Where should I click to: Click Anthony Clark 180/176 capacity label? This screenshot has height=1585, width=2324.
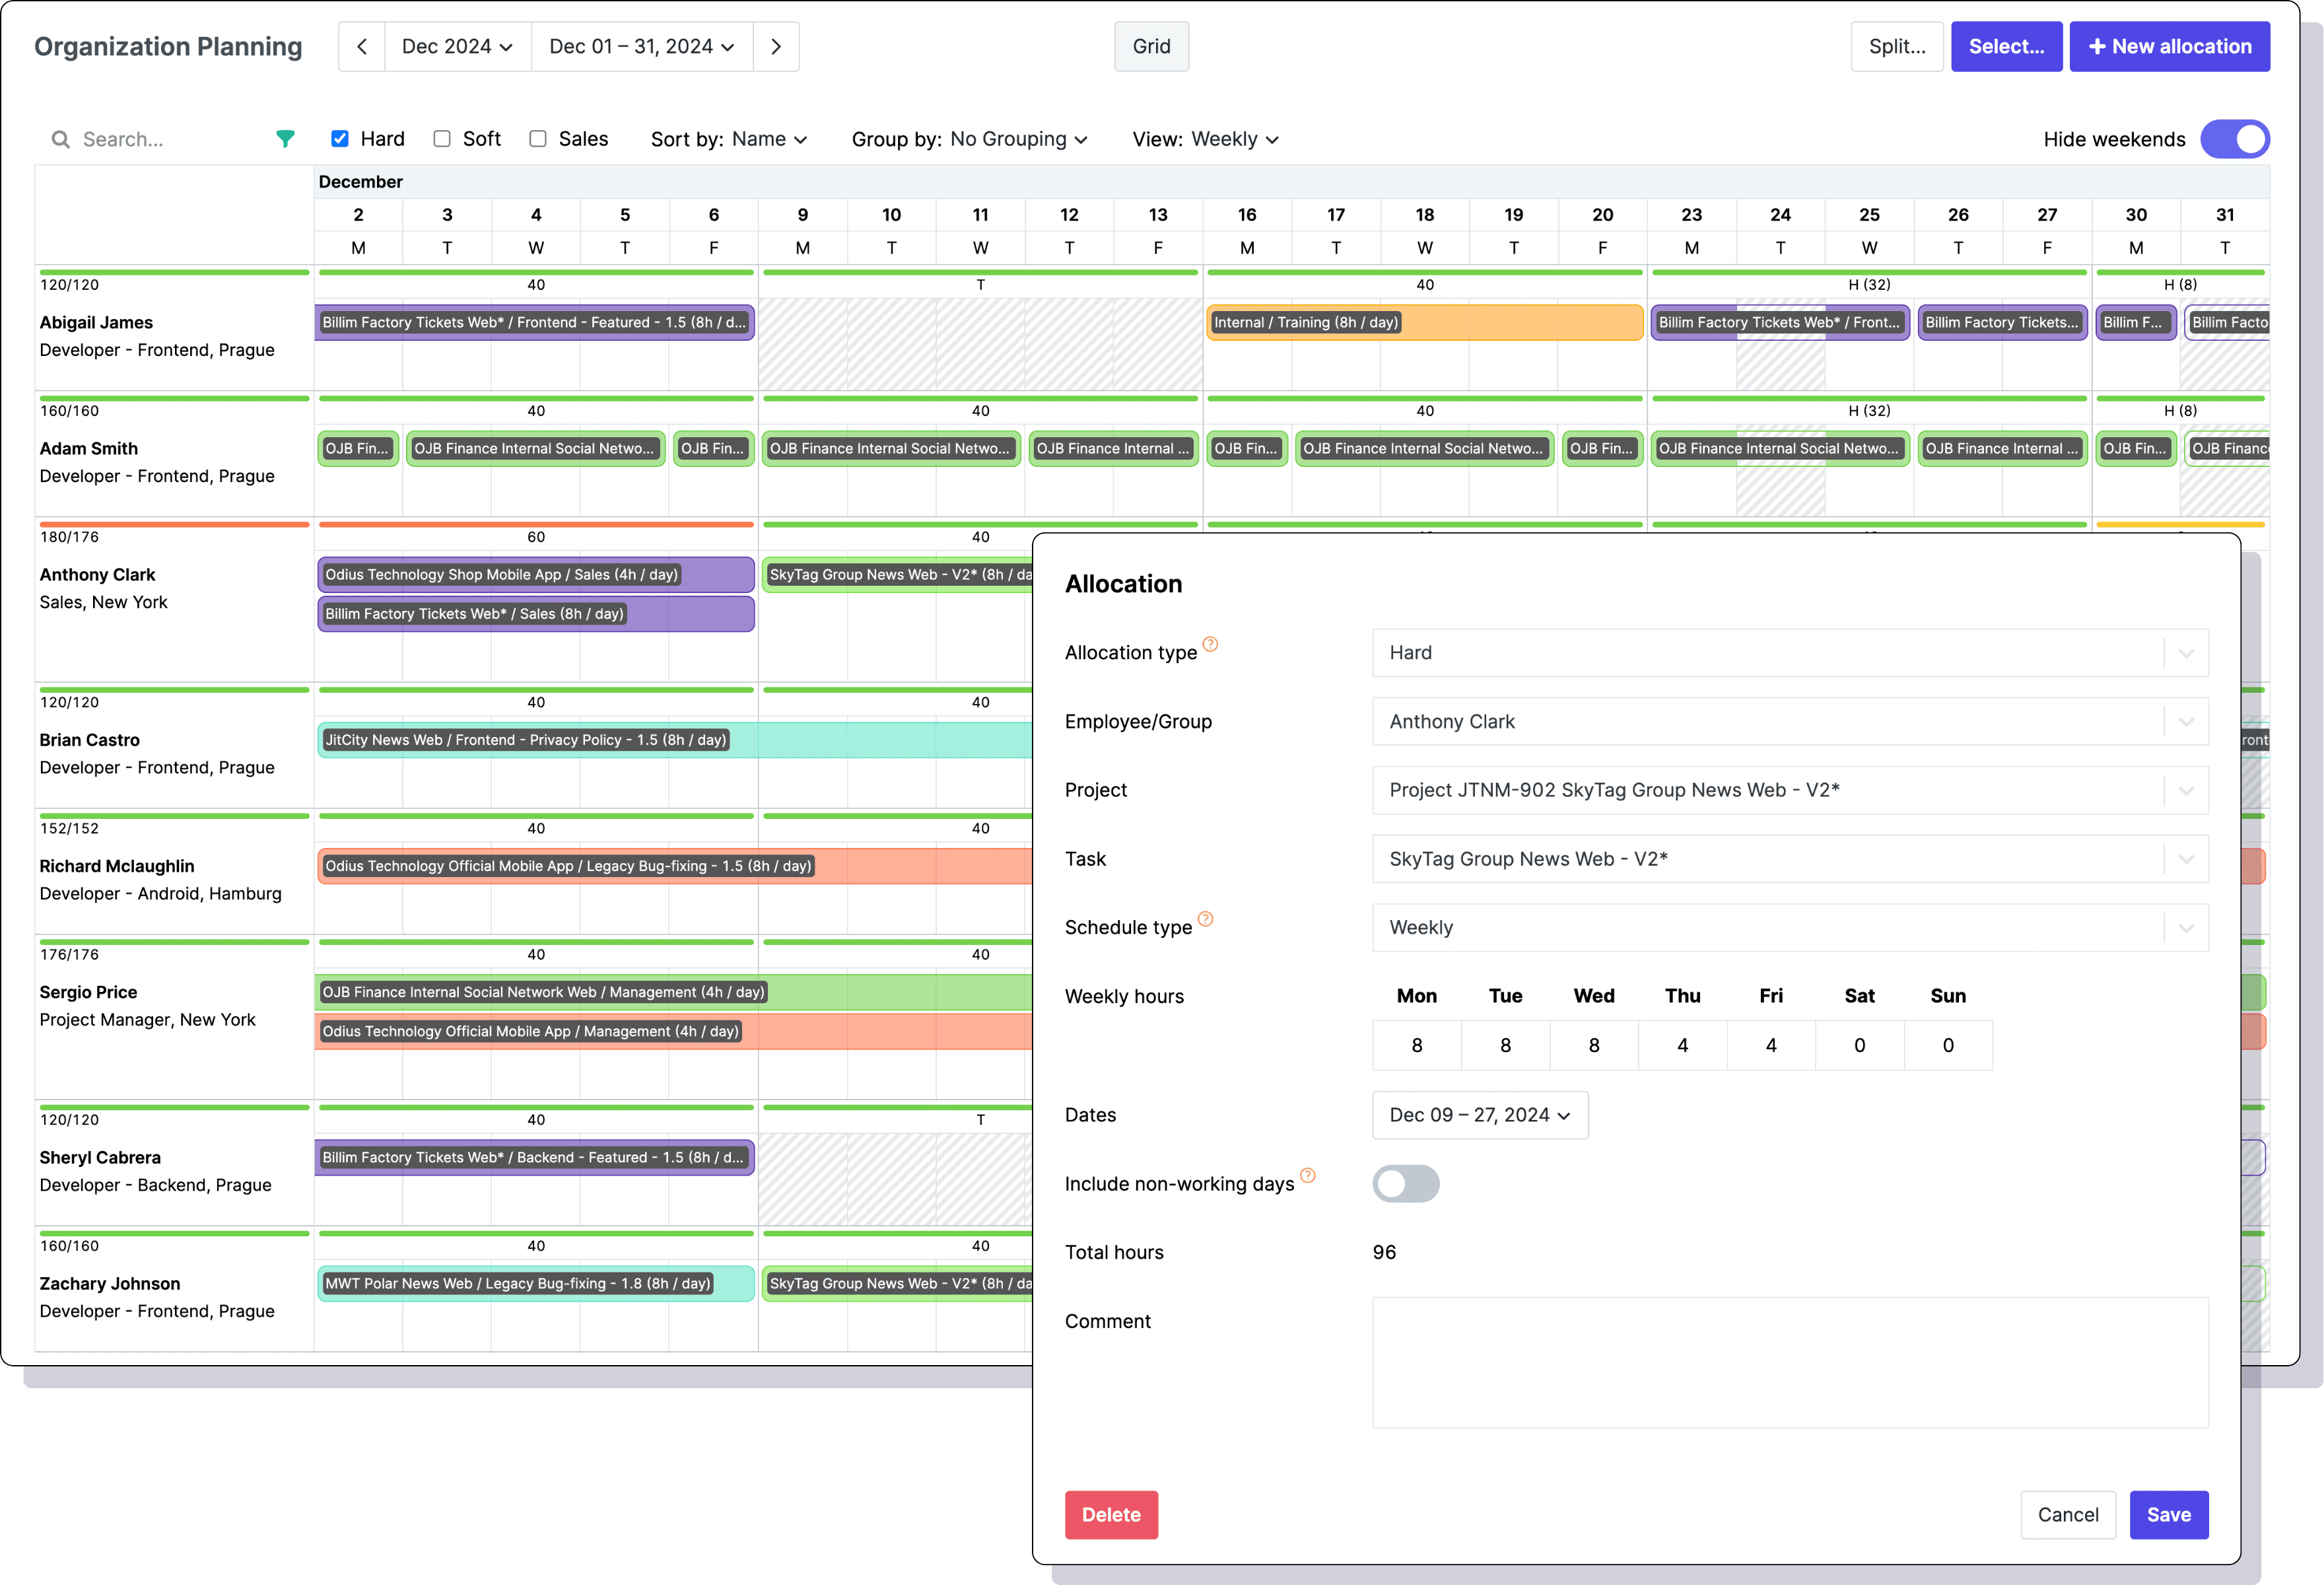(x=69, y=537)
